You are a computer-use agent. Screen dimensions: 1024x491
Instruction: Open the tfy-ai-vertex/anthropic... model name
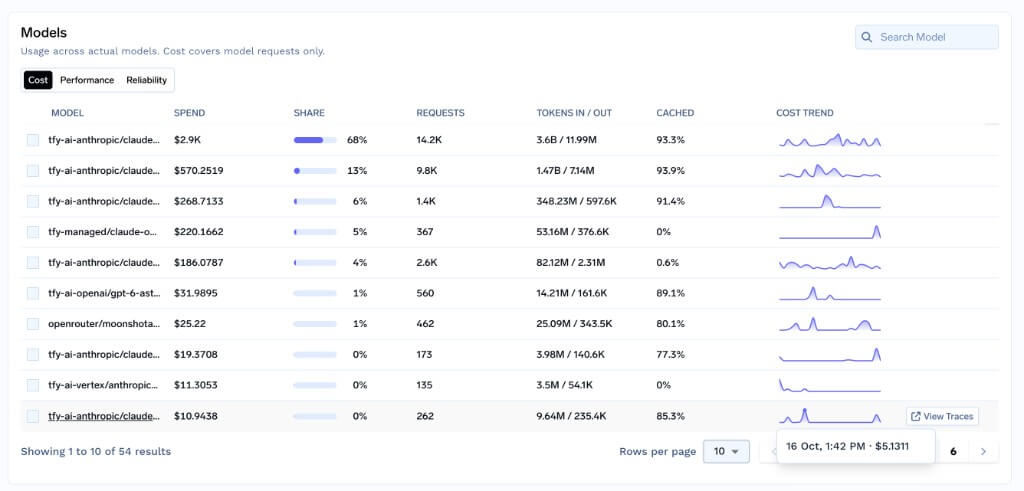click(x=104, y=385)
